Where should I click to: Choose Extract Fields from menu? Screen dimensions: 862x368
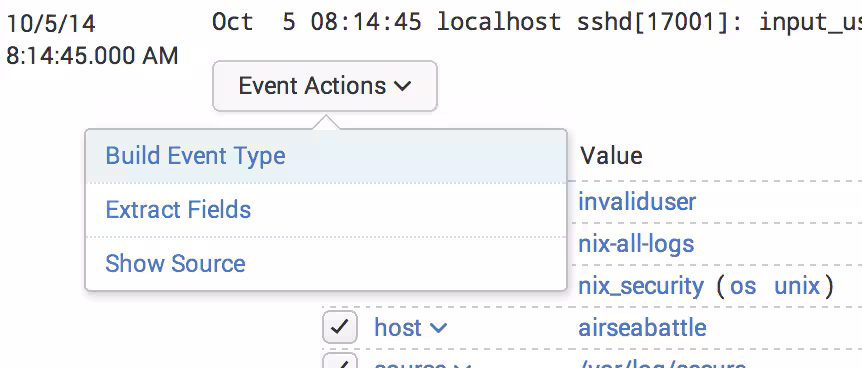tap(325, 210)
